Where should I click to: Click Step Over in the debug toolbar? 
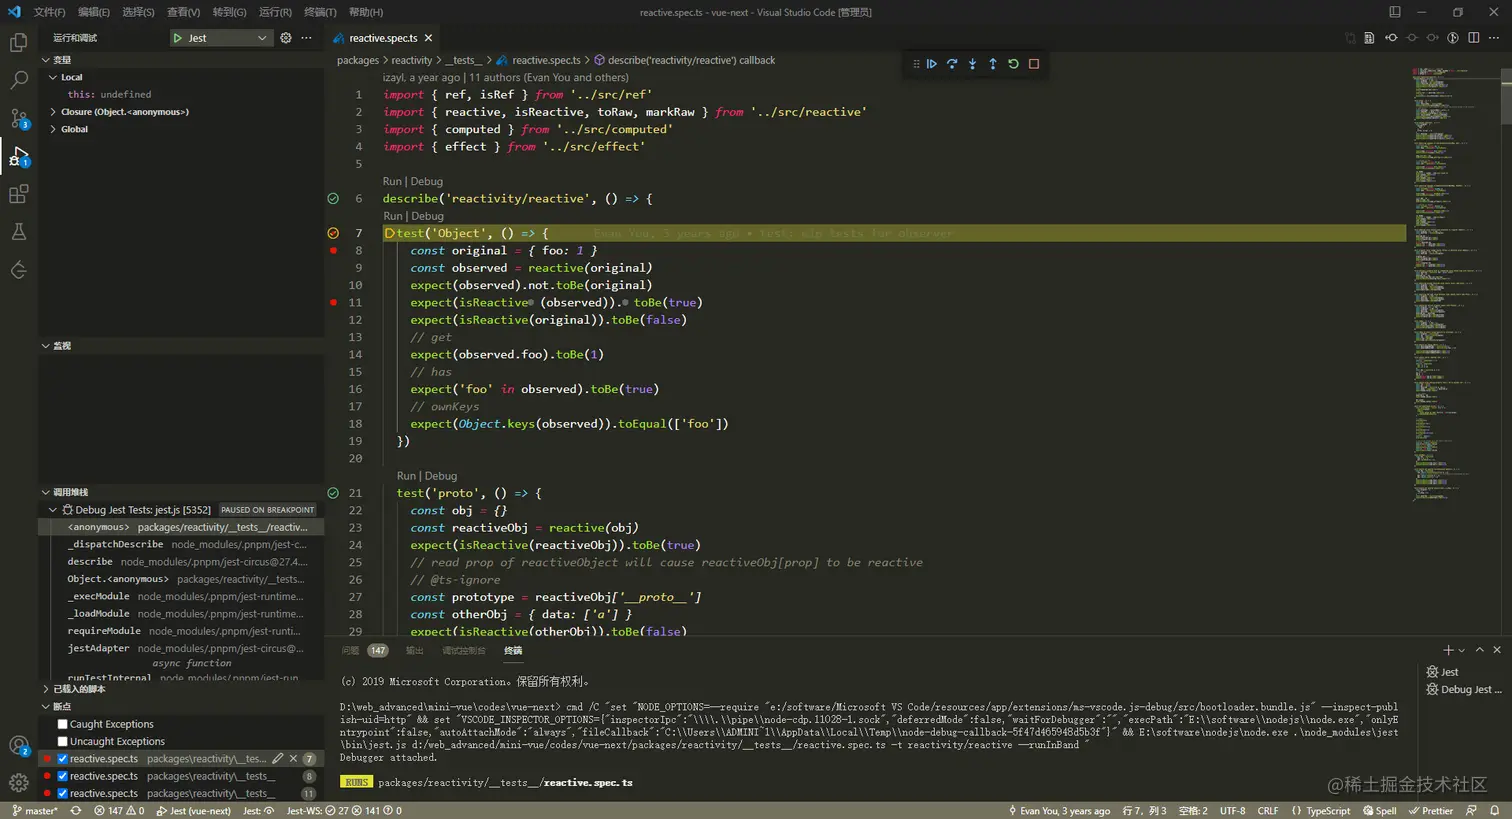tap(952, 64)
